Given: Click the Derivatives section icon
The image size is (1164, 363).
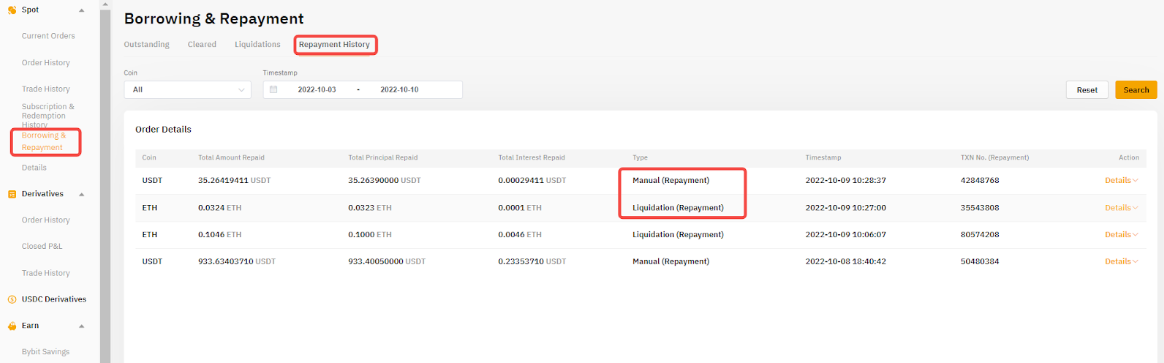Looking at the screenshot, I should pos(12,194).
